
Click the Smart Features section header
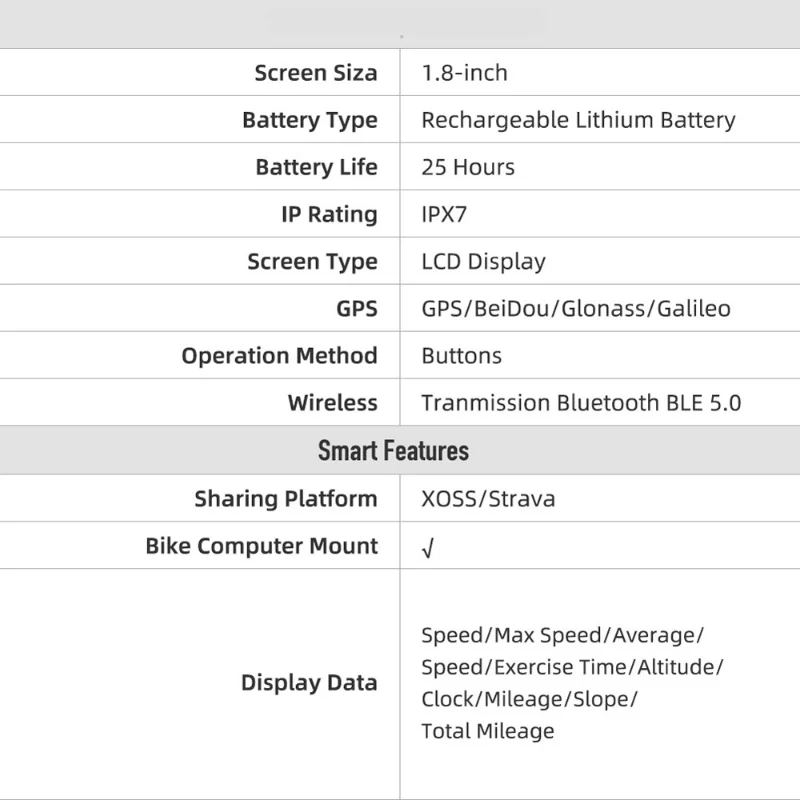[393, 450]
